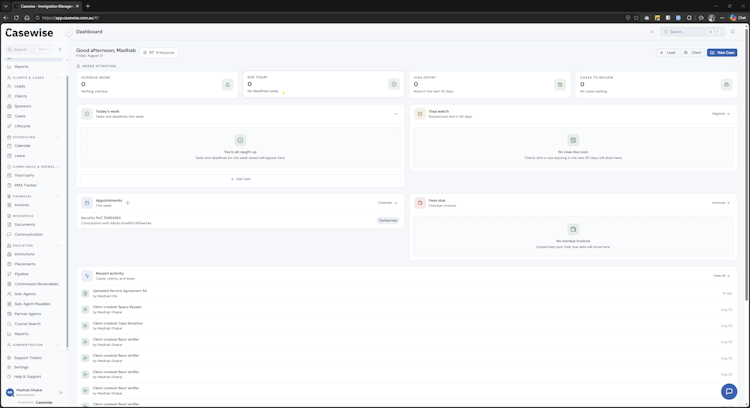
Task: Open Leave in the sidebar
Action: click(20, 156)
